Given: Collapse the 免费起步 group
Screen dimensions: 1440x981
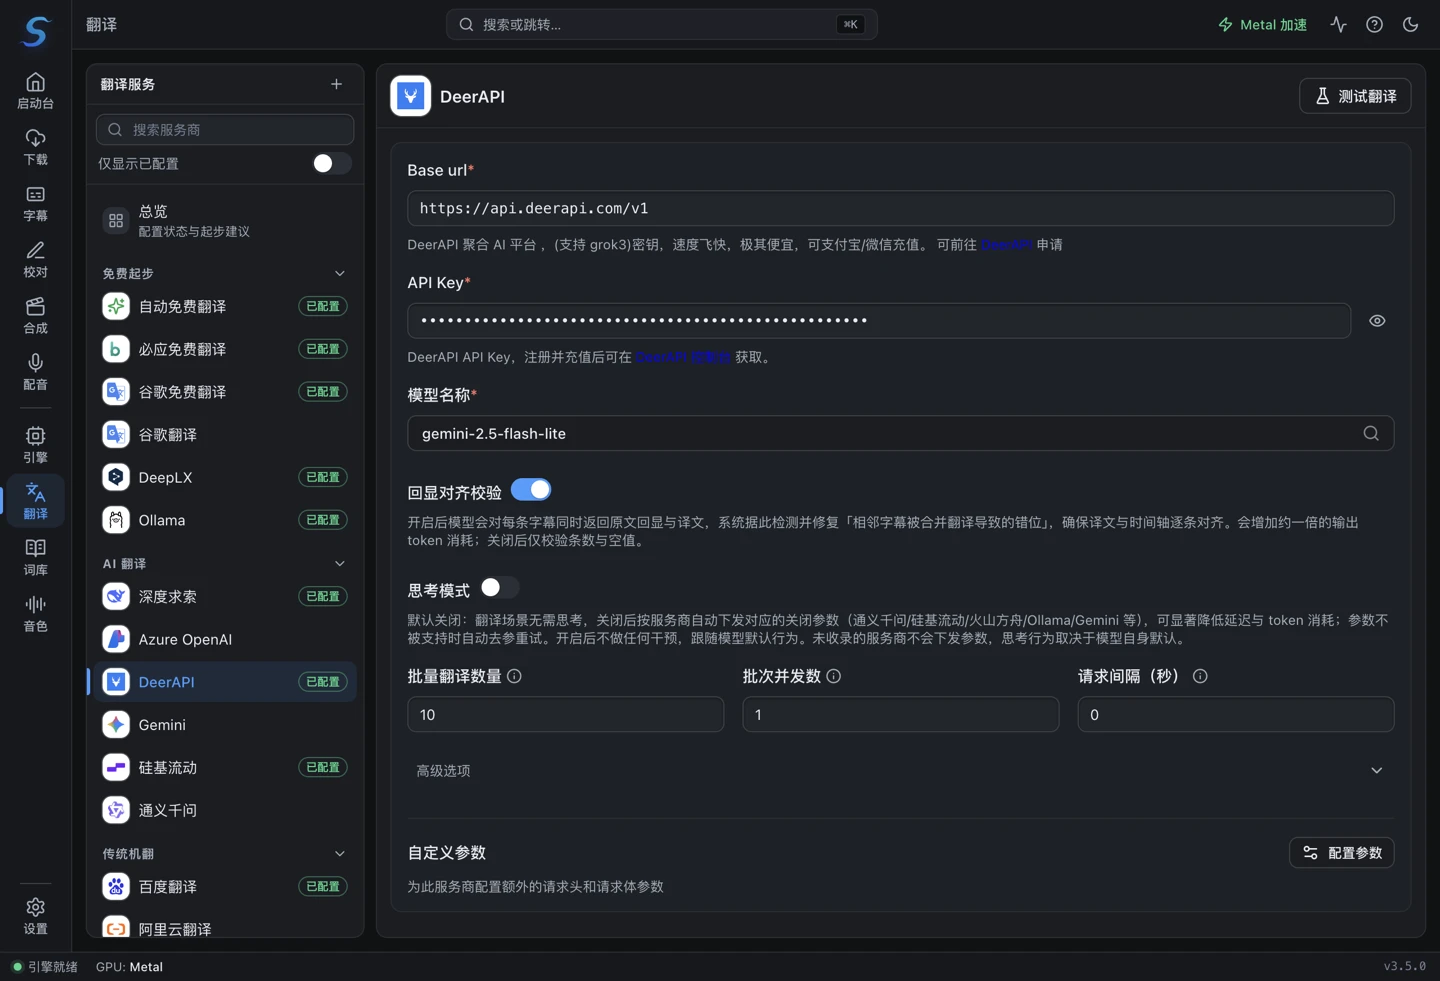Looking at the screenshot, I should click(x=339, y=273).
